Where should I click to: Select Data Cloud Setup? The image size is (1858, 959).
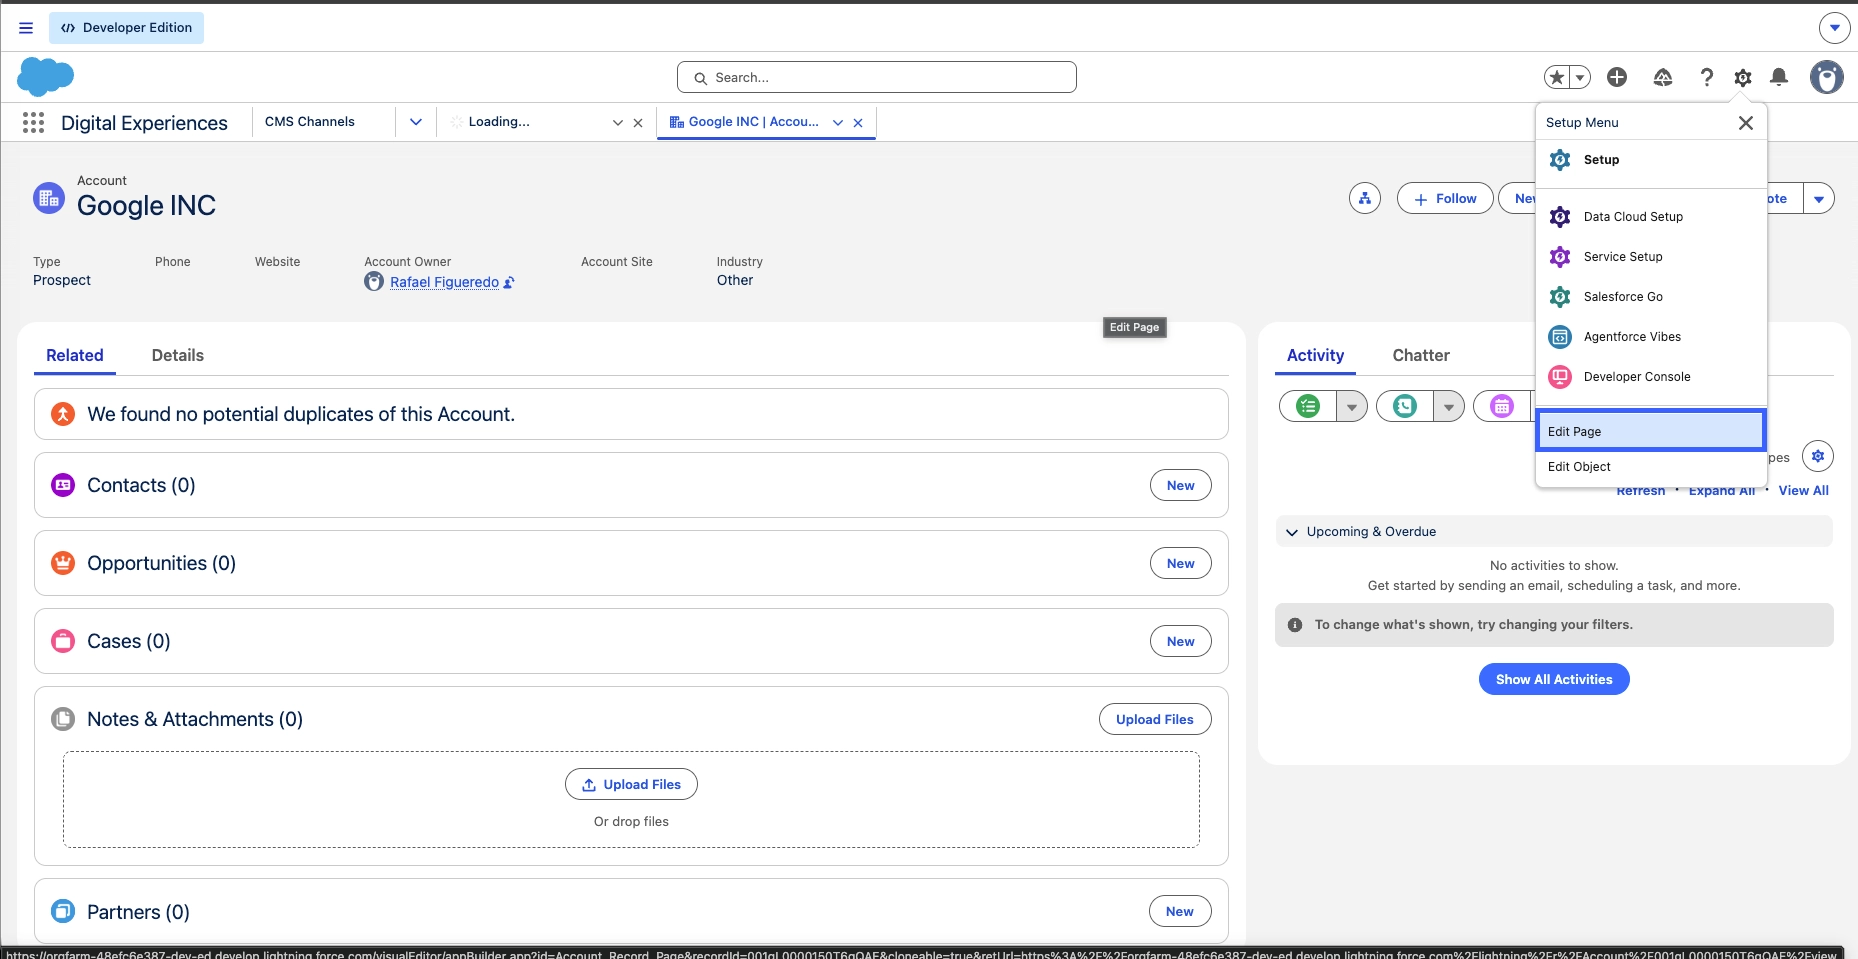click(1651, 216)
